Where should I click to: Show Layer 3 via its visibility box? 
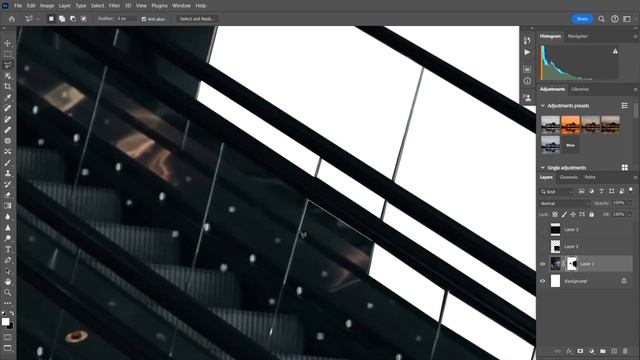[x=542, y=229]
